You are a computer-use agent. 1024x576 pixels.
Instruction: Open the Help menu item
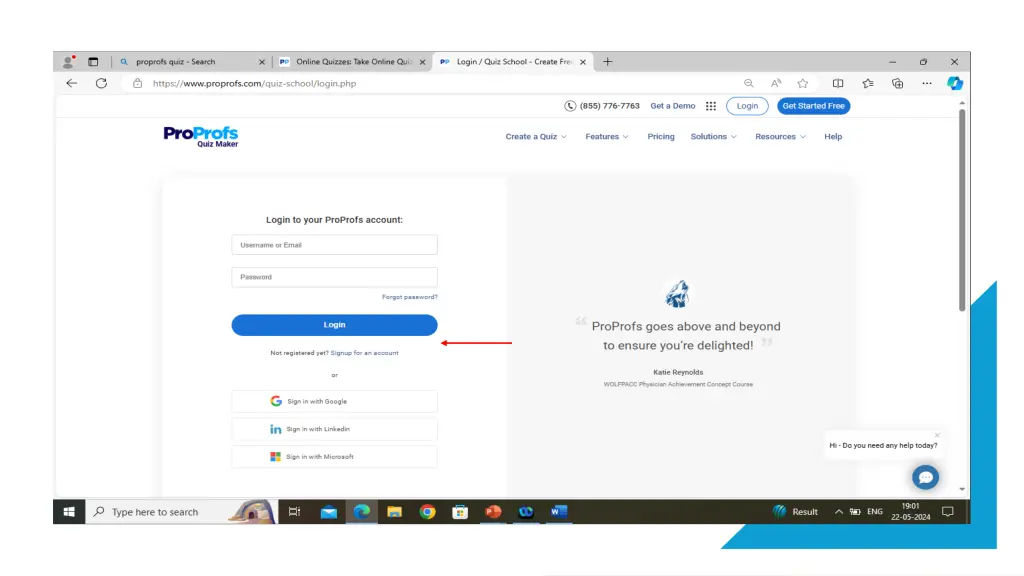(833, 136)
